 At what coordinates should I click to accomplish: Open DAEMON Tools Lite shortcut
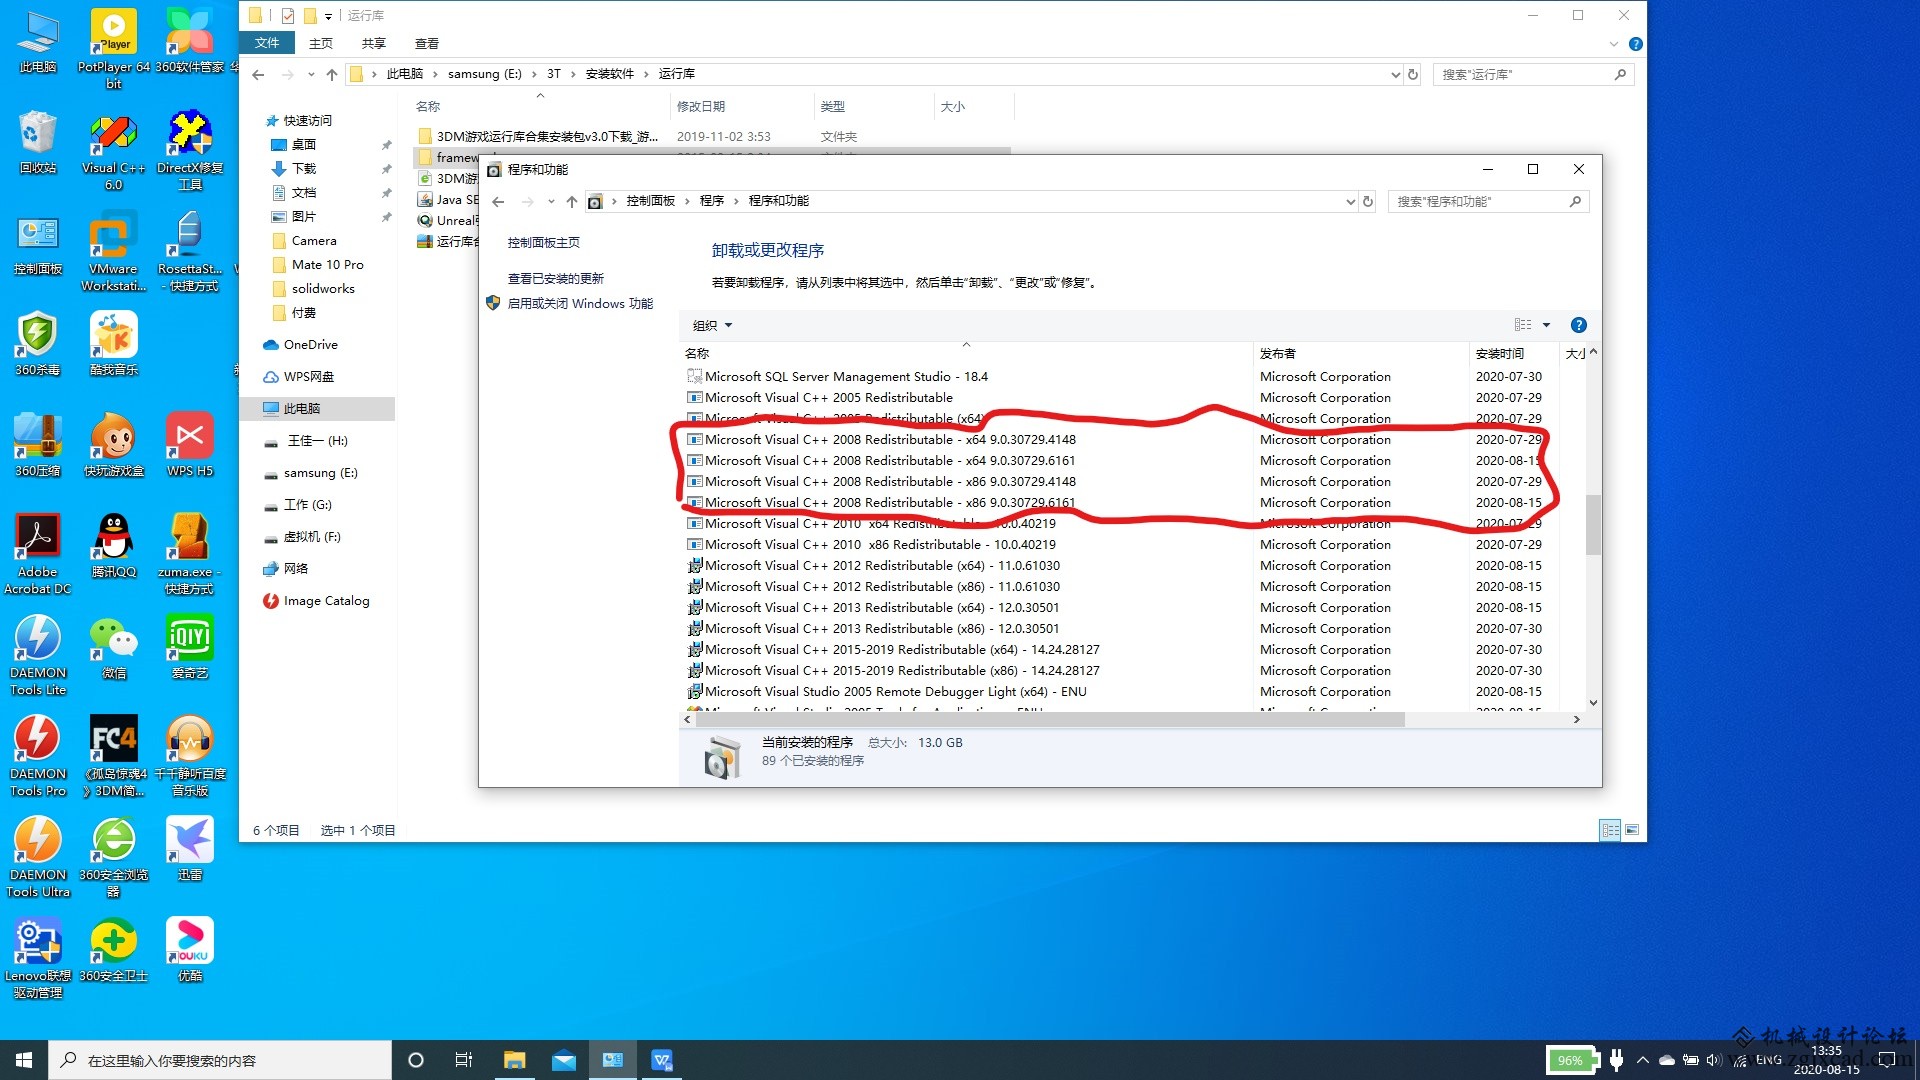tap(38, 655)
